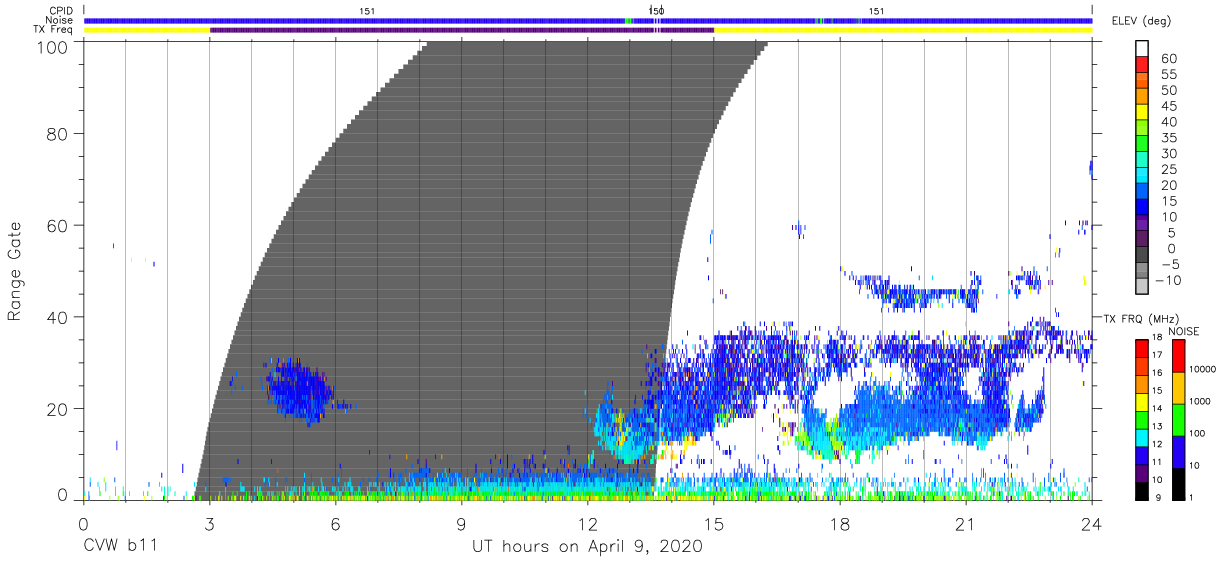Select yellow 40–45 segment of elevation colorbar
Image resolution: width=1228 pixels, height=567 pixels.
1142,111
